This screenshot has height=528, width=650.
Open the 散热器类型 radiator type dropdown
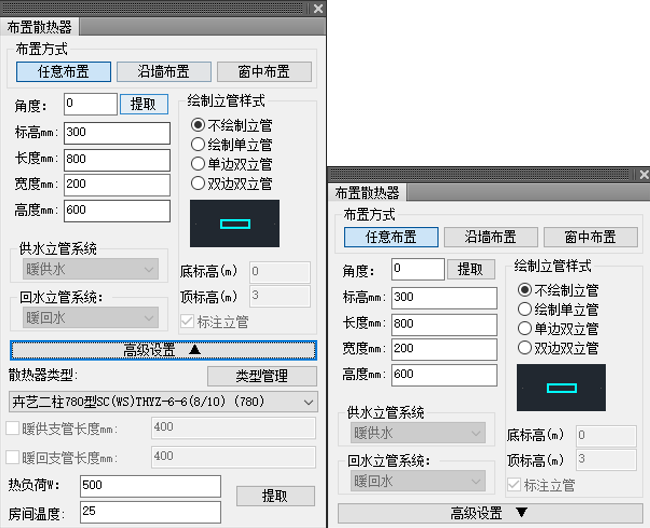click(x=163, y=402)
